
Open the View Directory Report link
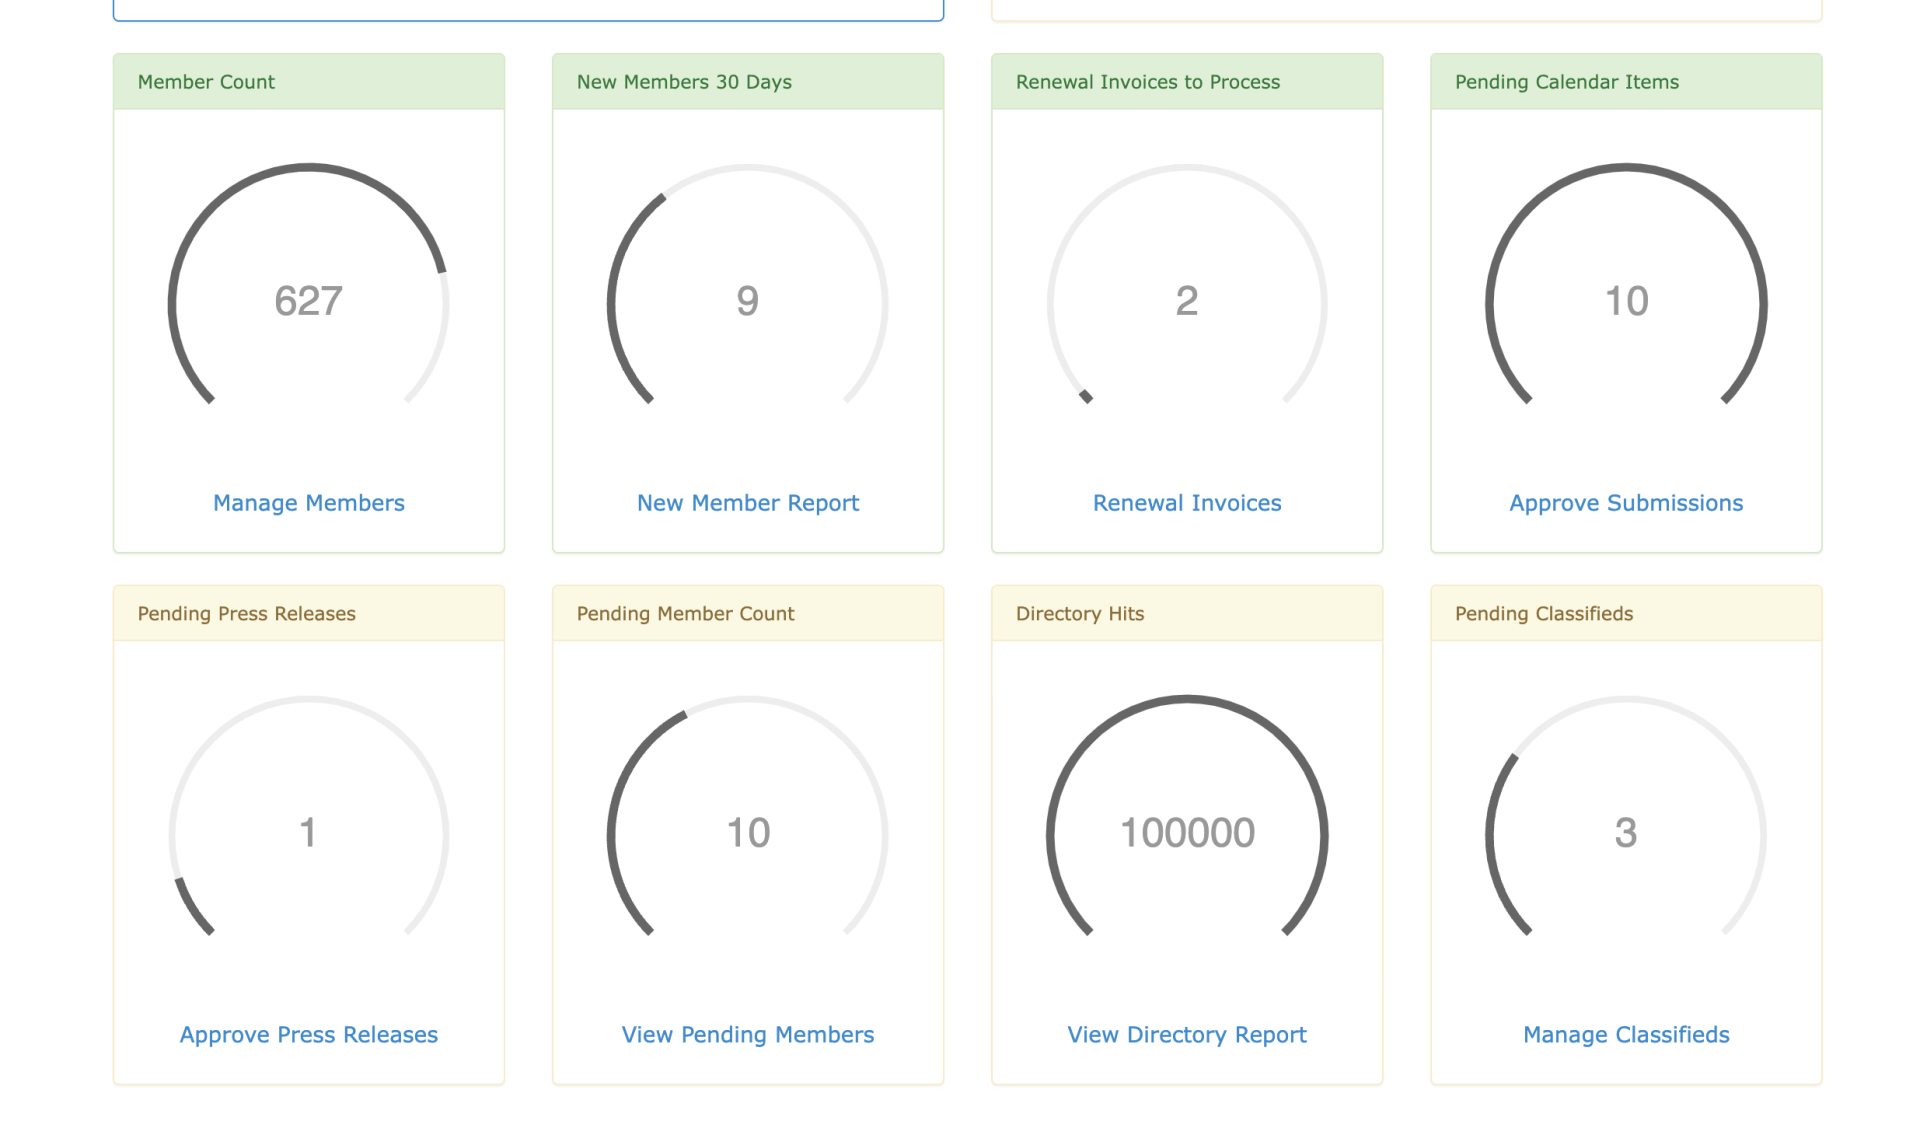(1187, 1035)
